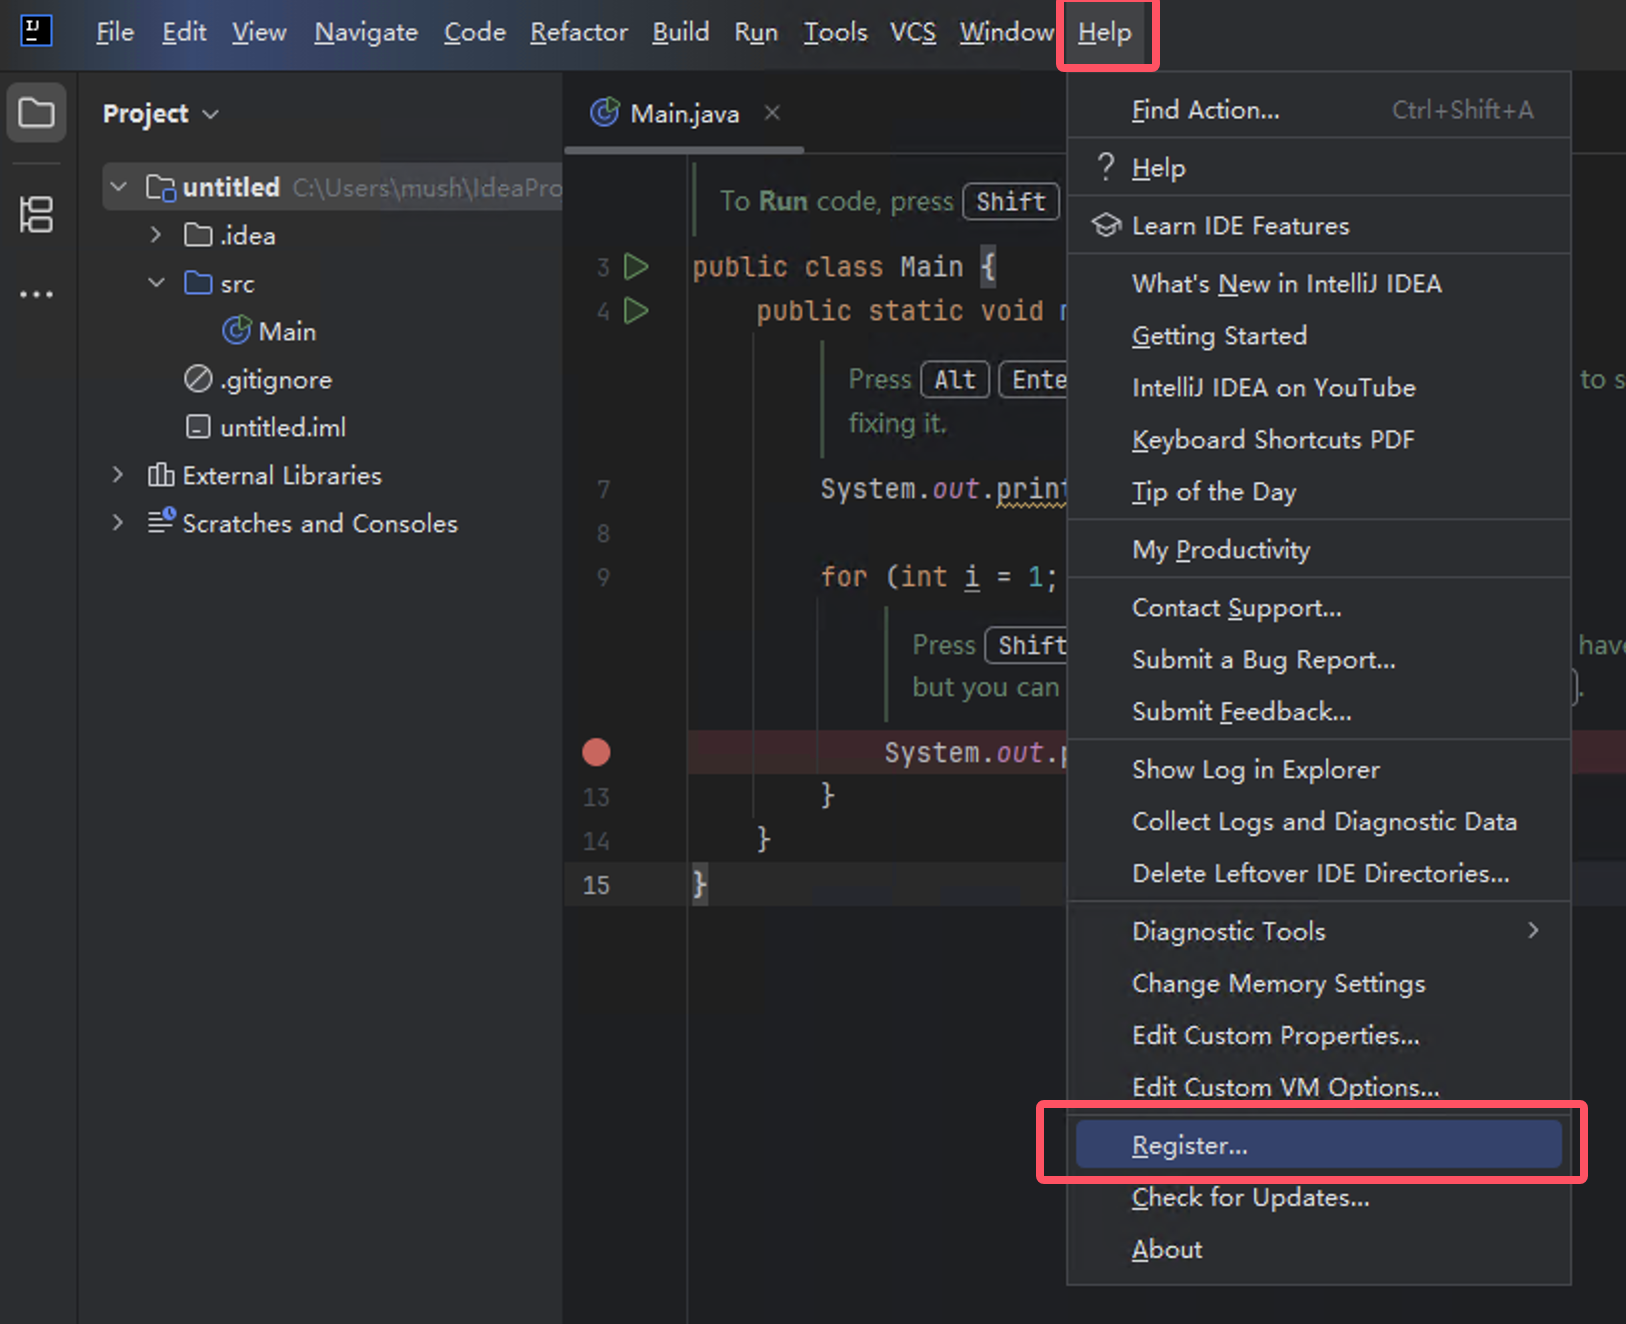Image resolution: width=1626 pixels, height=1324 pixels.
Task: Open the Run menu
Action: (x=756, y=32)
